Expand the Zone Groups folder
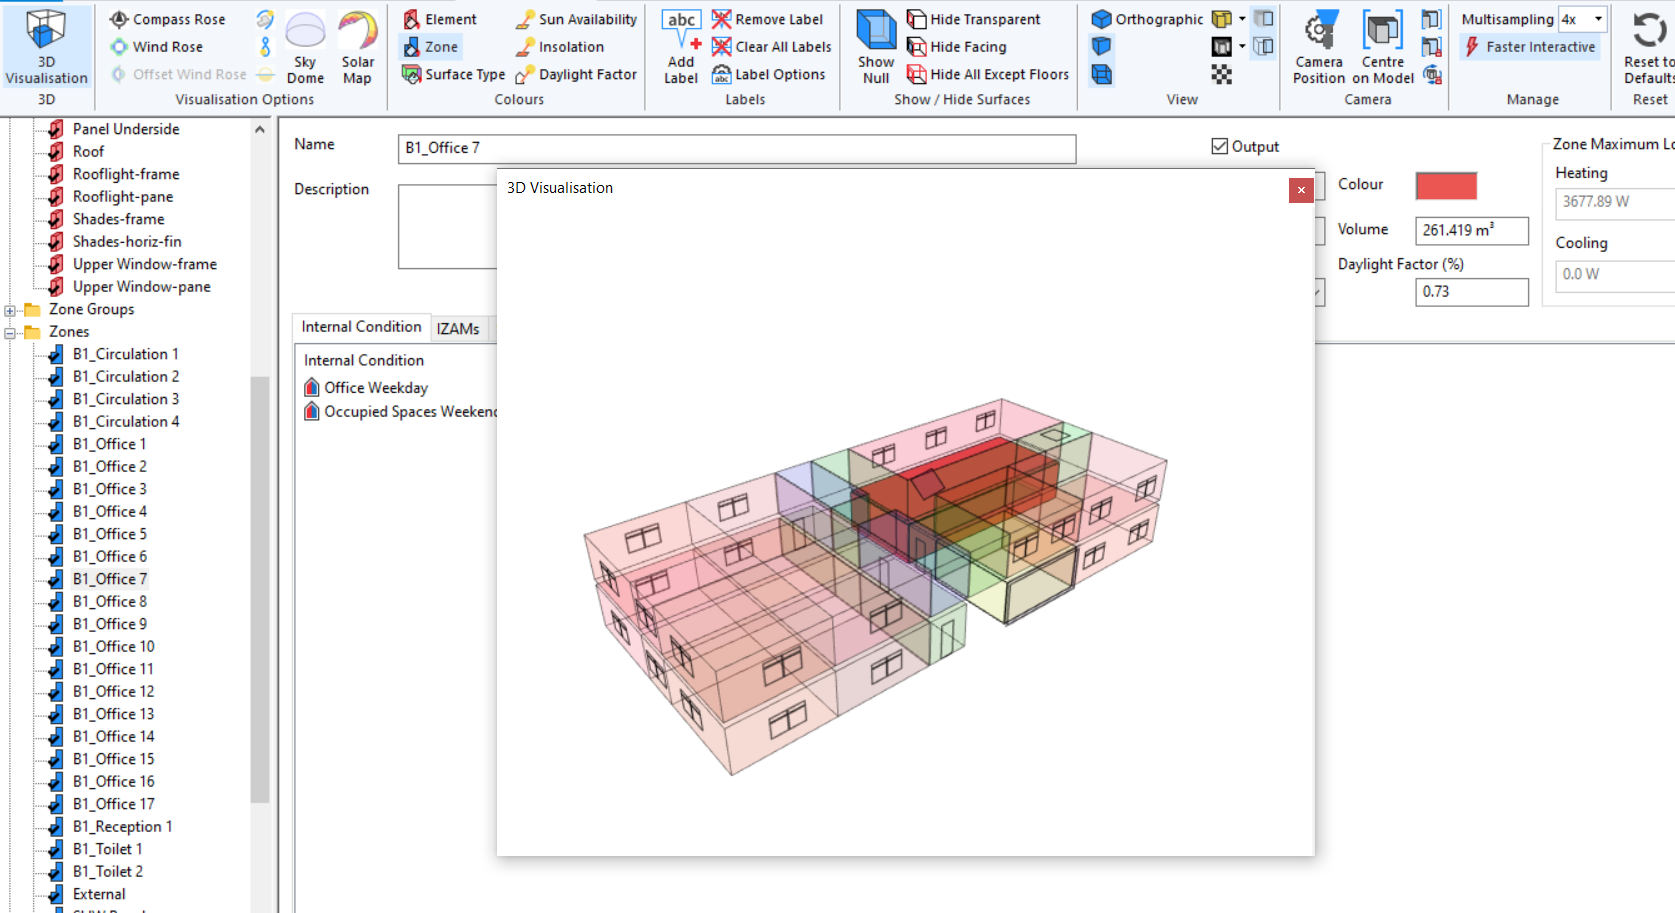The width and height of the screenshot is (1675, 913). (10, 310)
